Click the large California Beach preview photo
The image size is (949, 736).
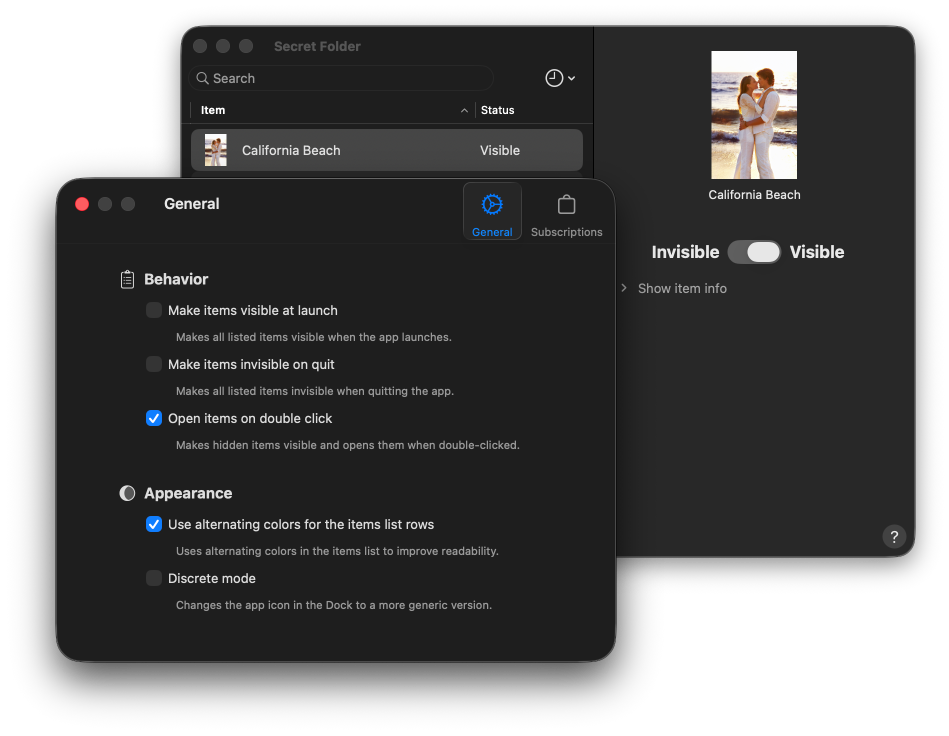click(x=754, y=115)
